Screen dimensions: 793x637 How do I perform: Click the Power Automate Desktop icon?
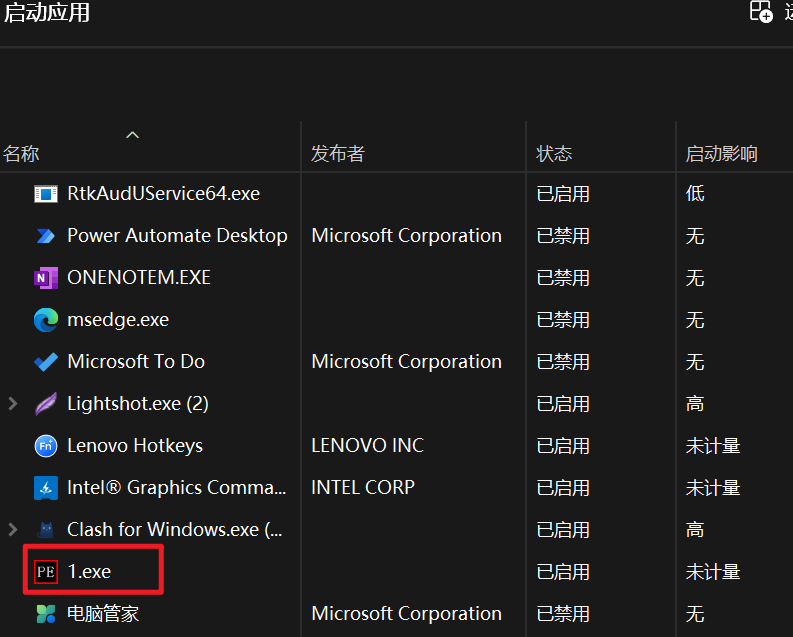pyautogui.click(x=46, y=236)
